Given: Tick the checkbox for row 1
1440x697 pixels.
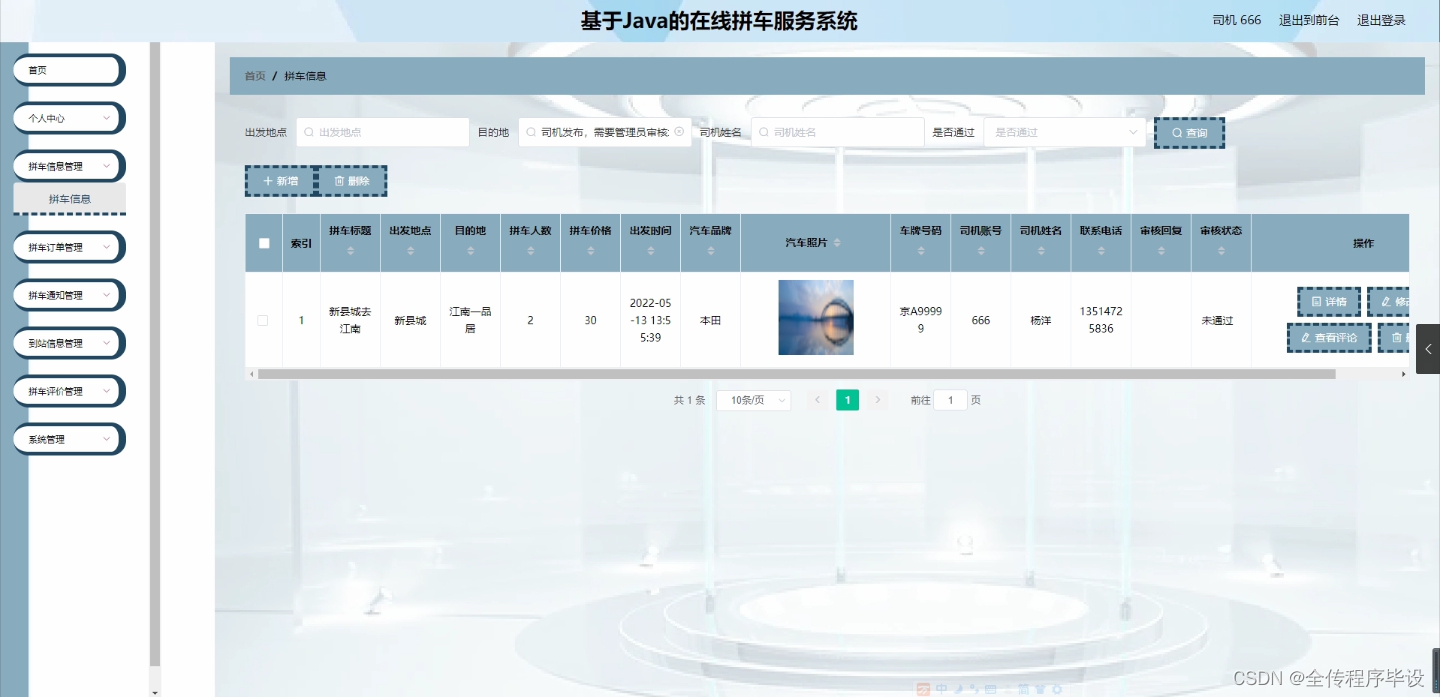Looking at the screenshot, I should click(263, 321).
